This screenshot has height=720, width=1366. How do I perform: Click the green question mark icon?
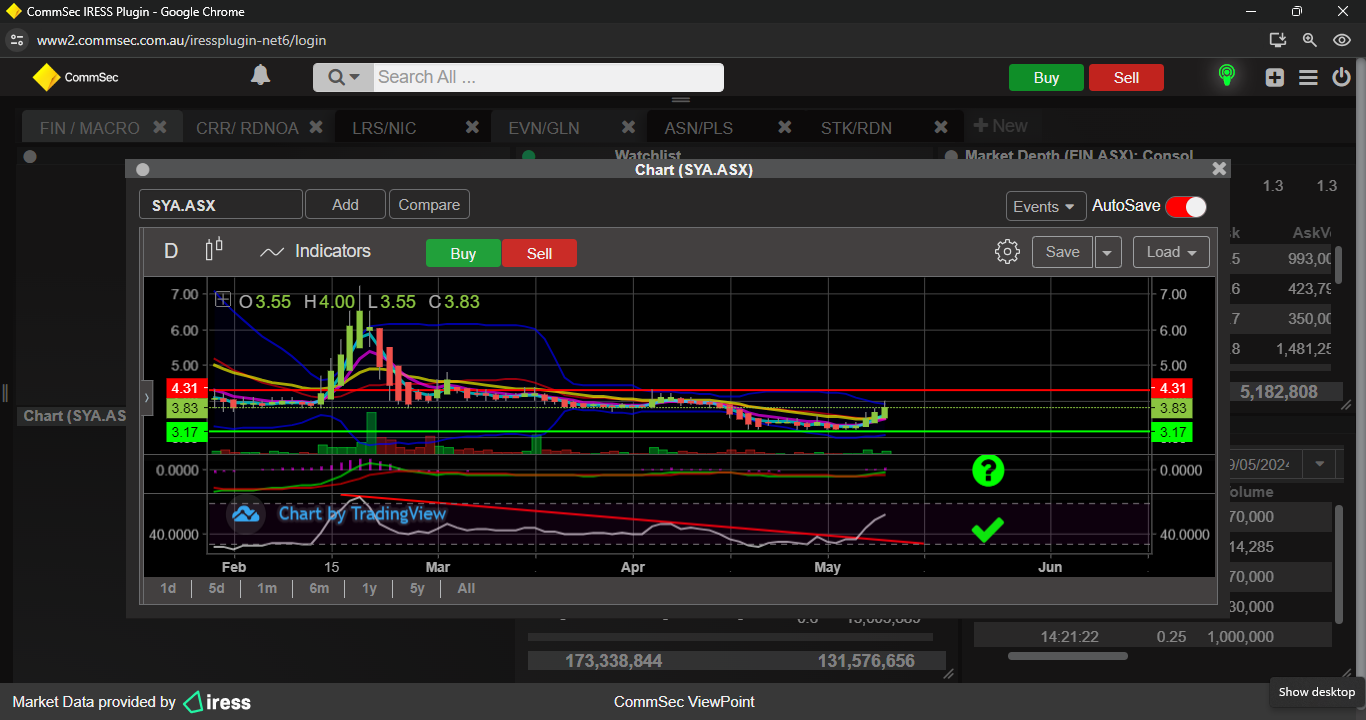988,470
